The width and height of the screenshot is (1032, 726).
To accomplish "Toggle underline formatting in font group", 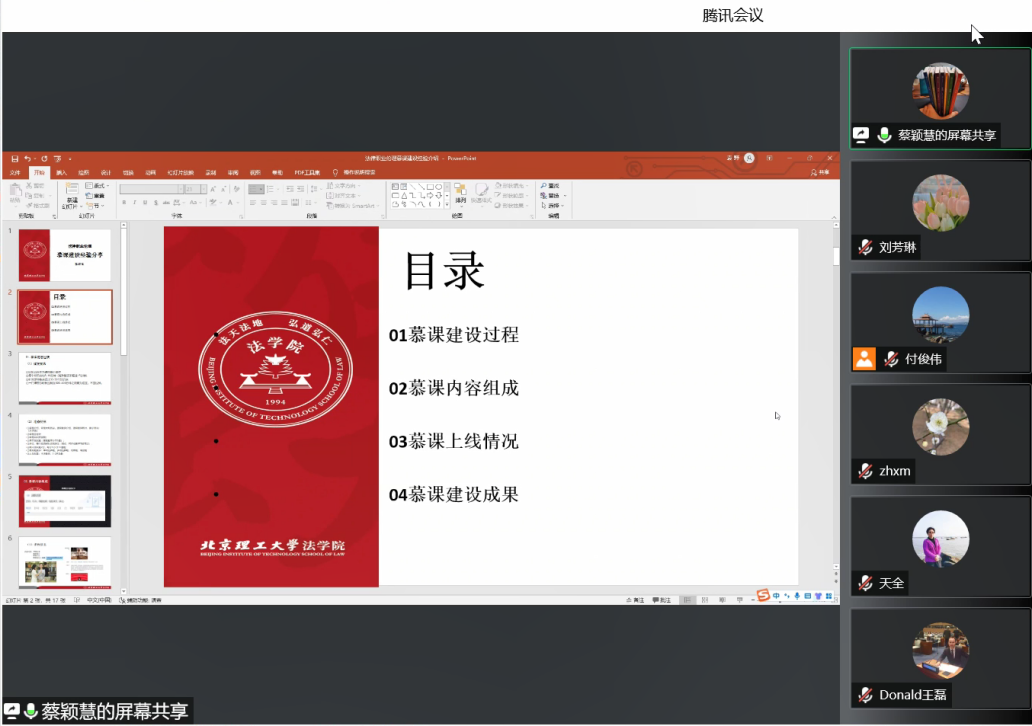I will click(x=147, y=202).
